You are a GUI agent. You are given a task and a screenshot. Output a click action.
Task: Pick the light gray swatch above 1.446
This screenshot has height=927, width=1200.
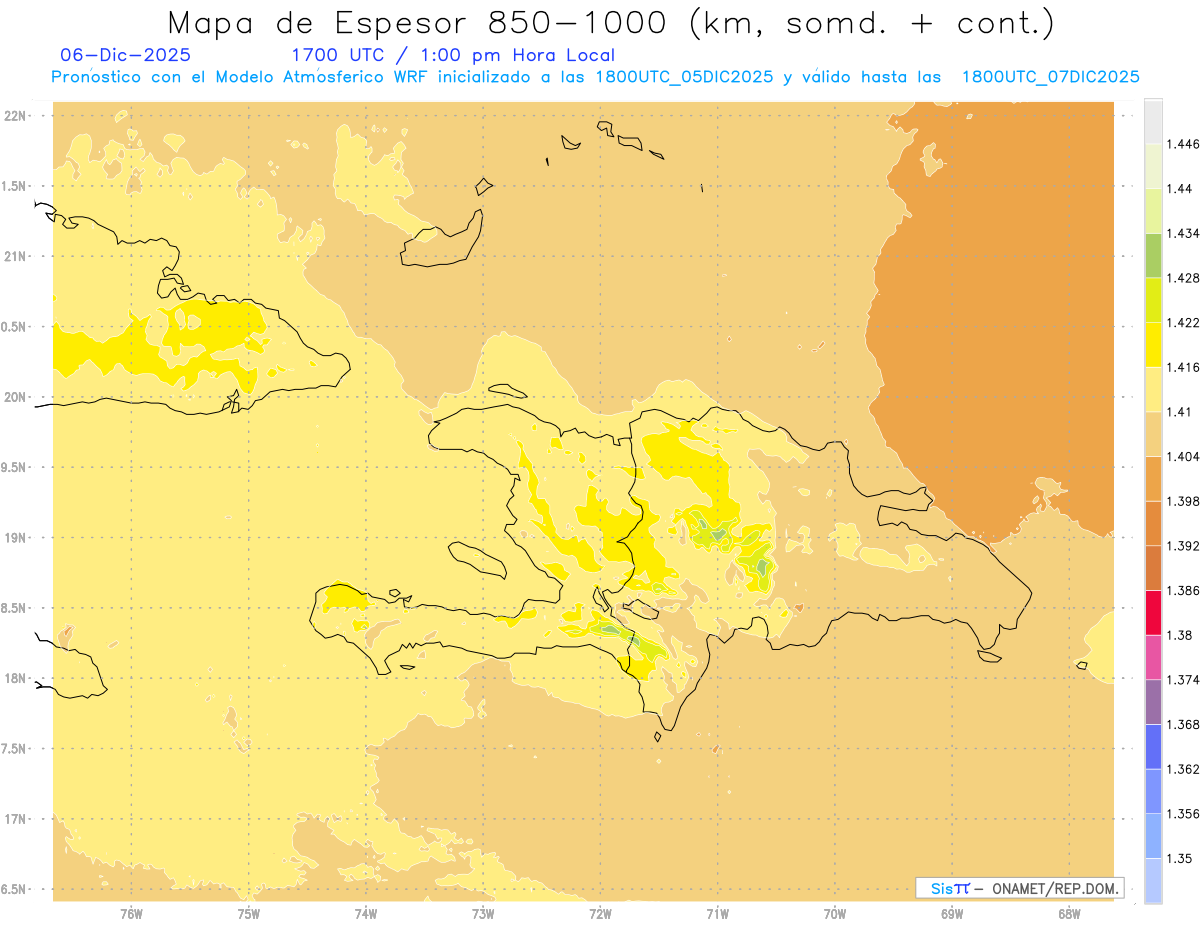coord(1153,122)
